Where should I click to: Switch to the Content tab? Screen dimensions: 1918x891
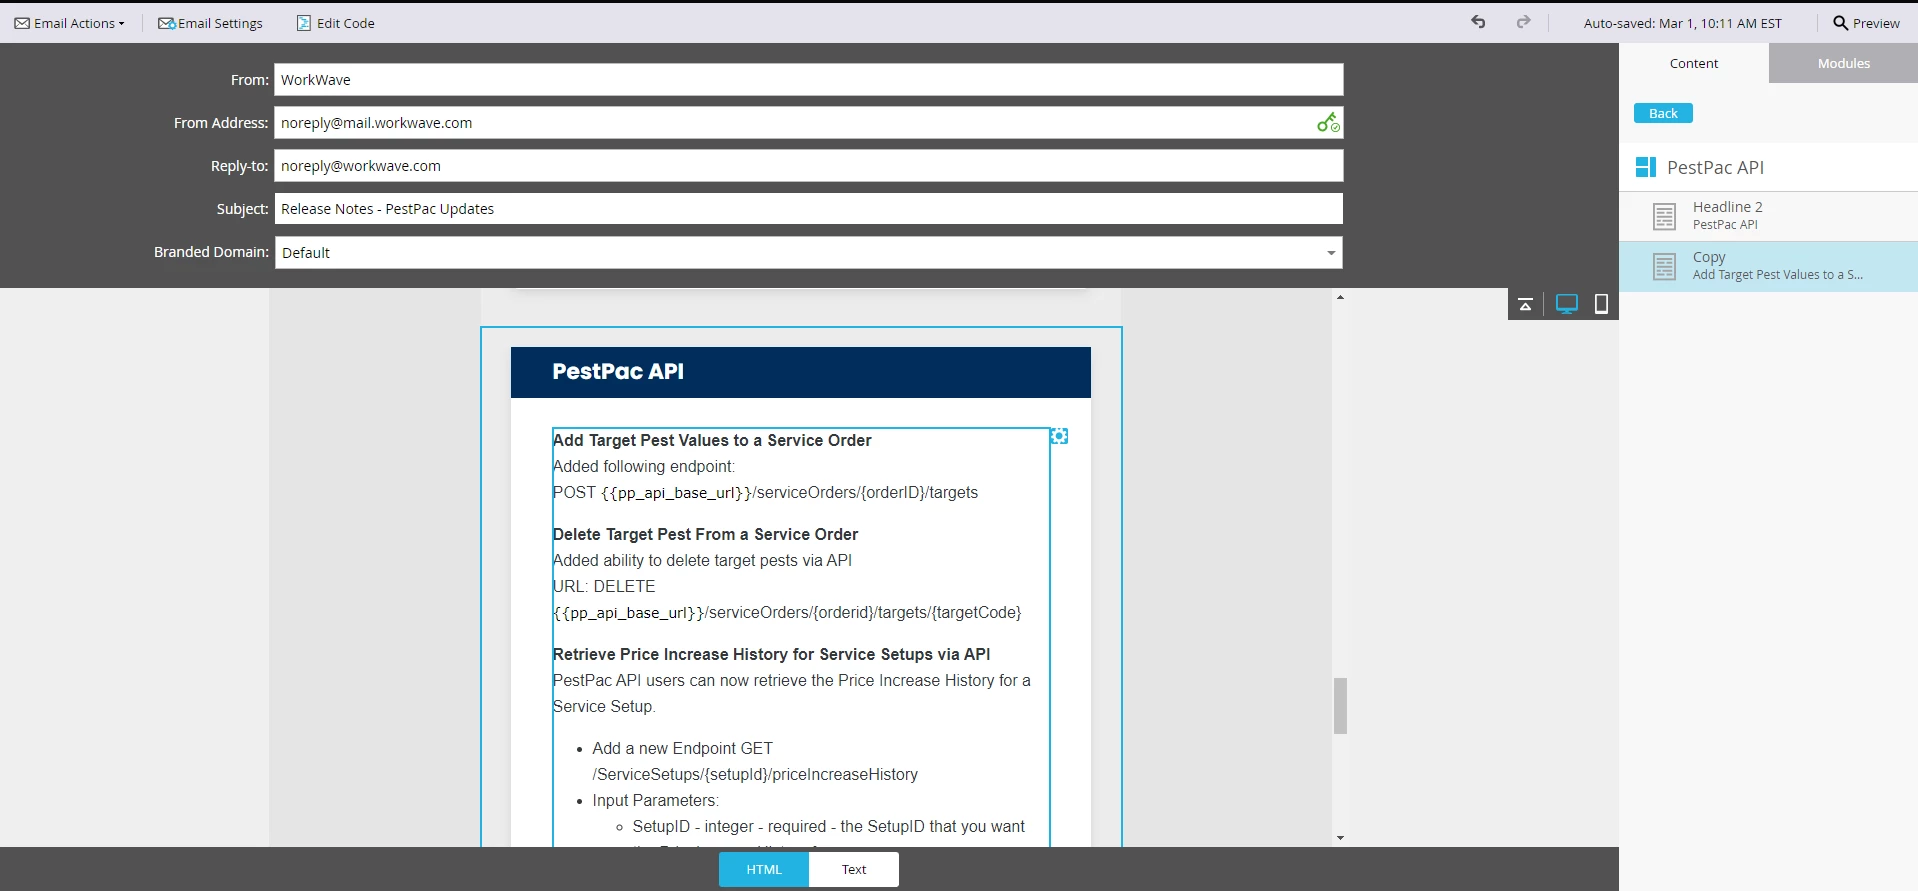pos(1694,63)
